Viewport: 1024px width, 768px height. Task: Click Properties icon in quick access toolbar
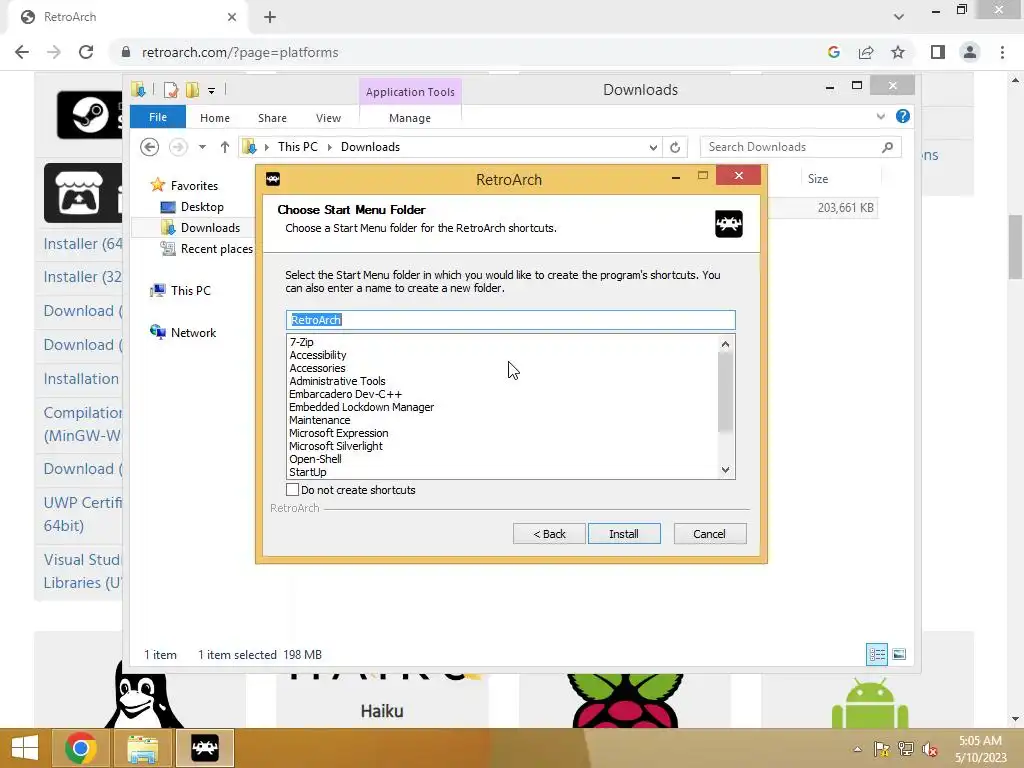point(171,90)
